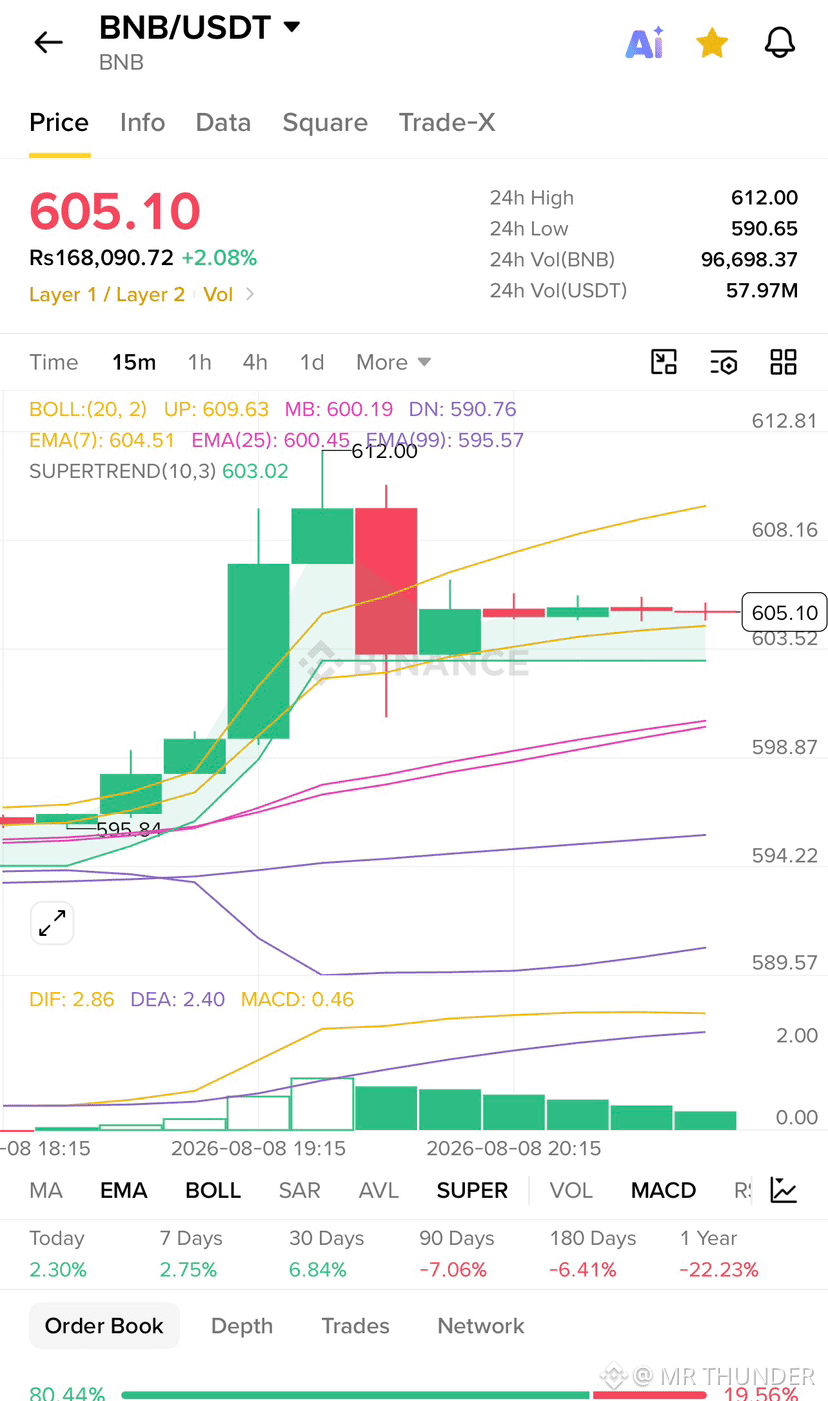The image size is (828, 1401).
Task: Open the chart fullscreen landscape icon
Action: 664,362
